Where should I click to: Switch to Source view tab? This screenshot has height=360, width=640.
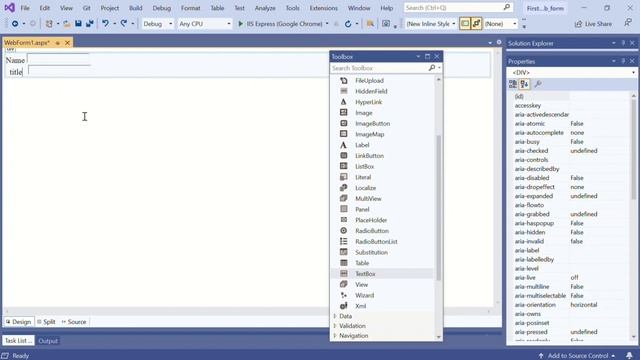click(x=74, y=322)
